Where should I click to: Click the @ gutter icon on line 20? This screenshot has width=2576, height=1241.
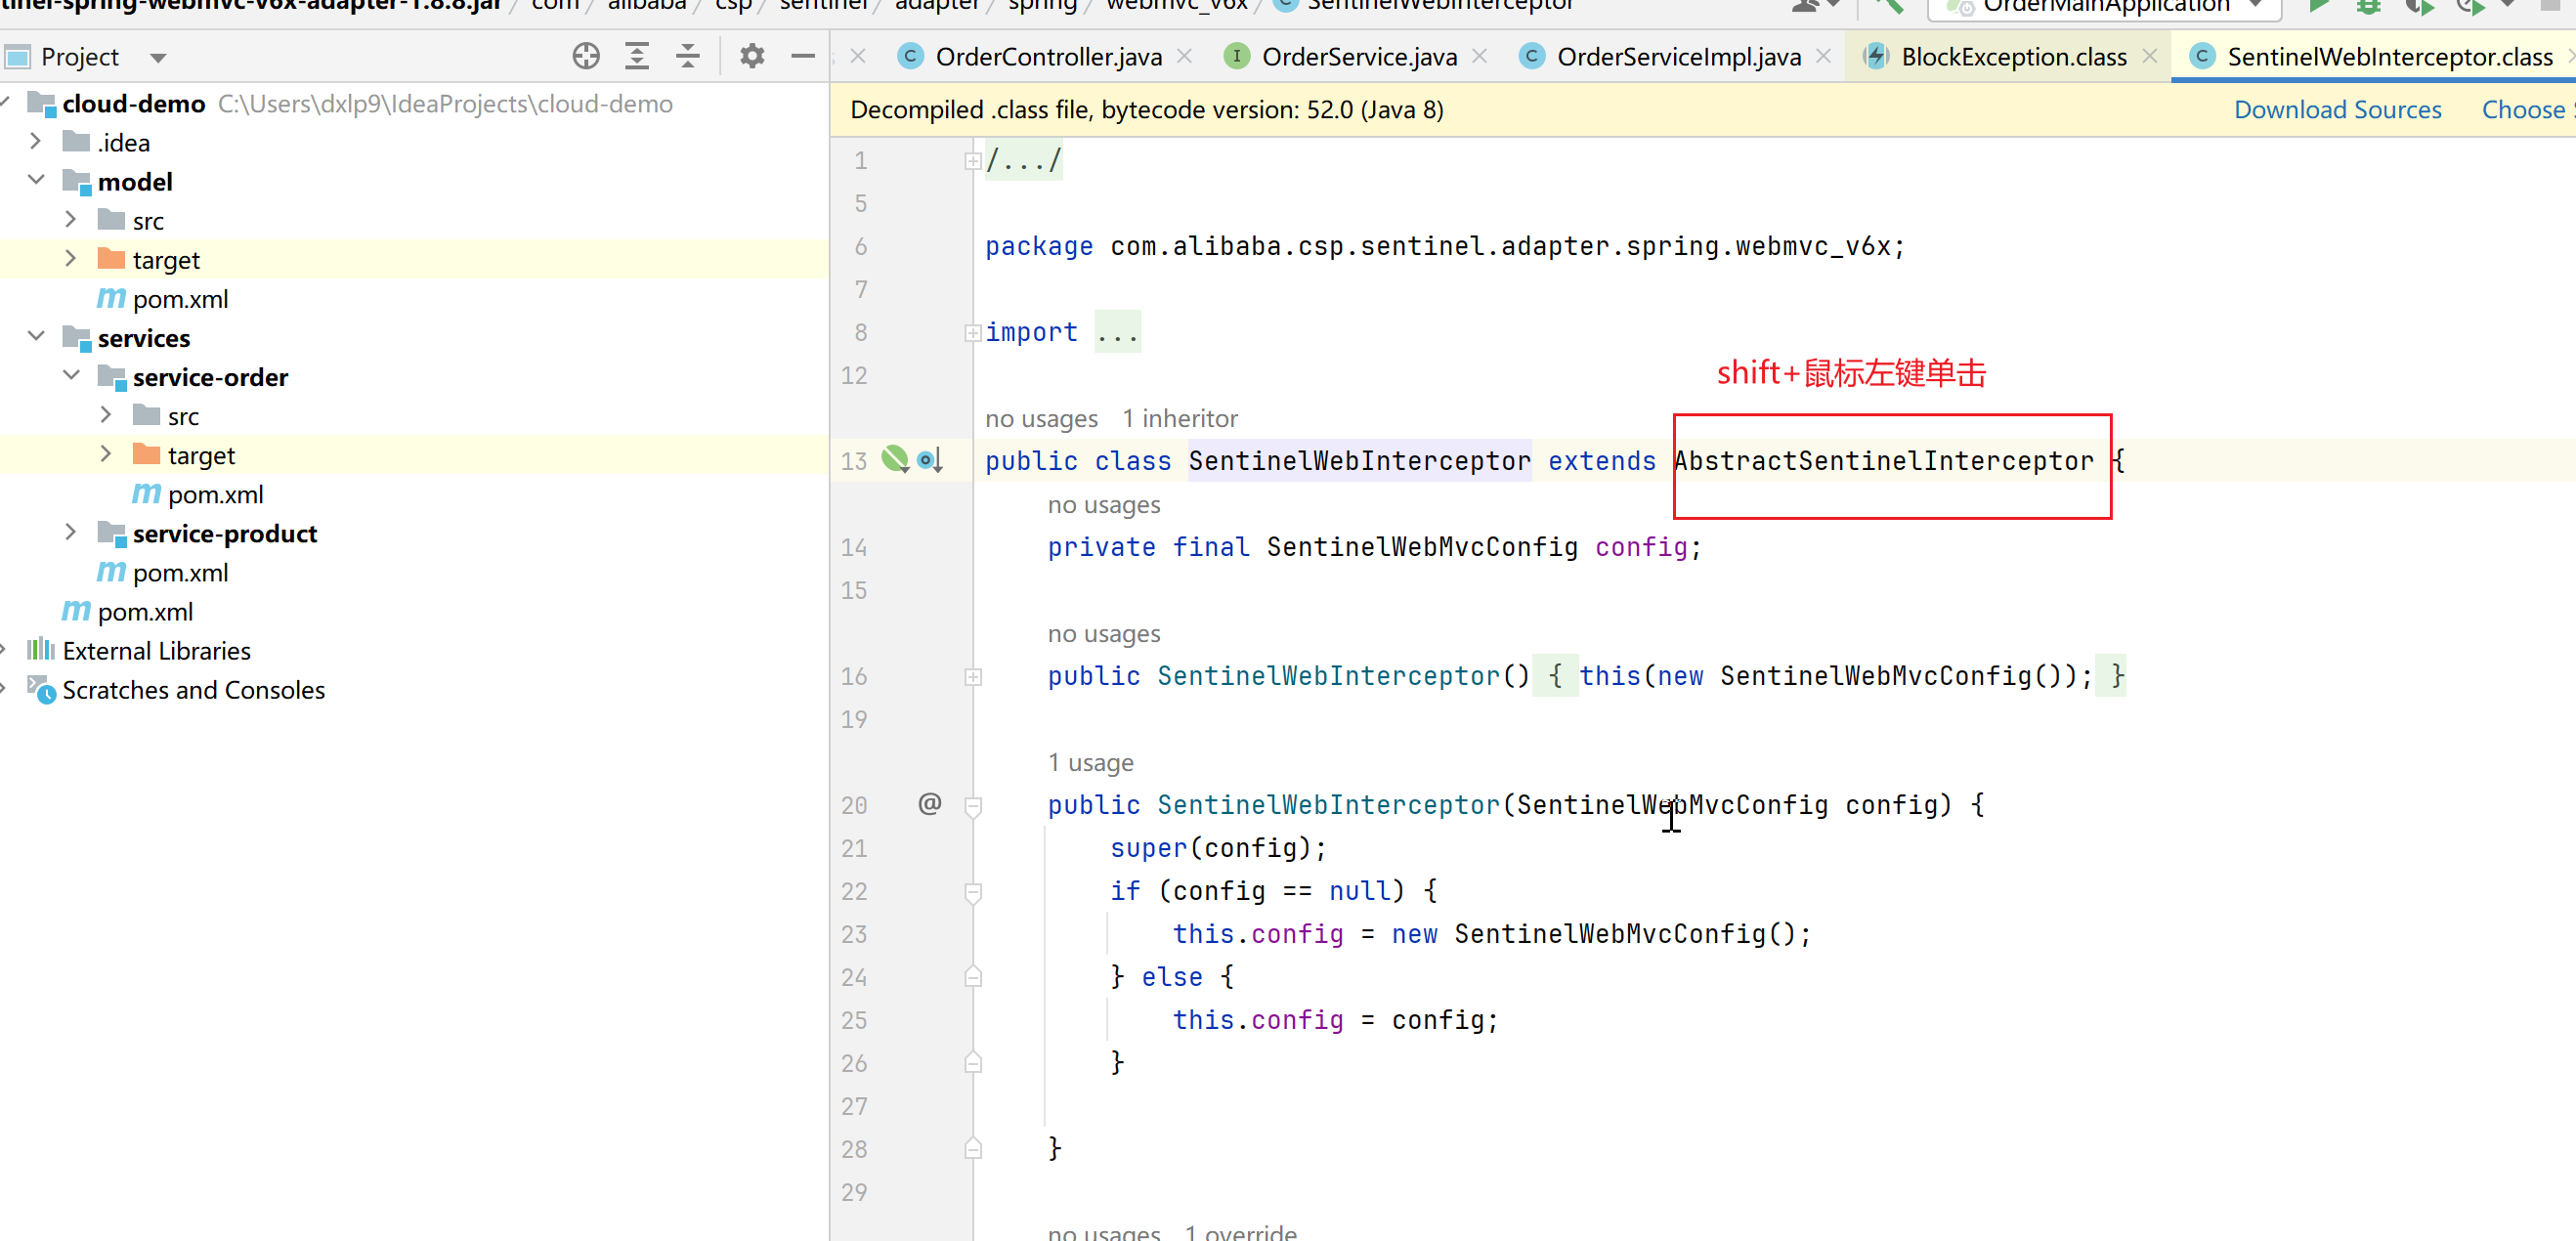(929, 804)
